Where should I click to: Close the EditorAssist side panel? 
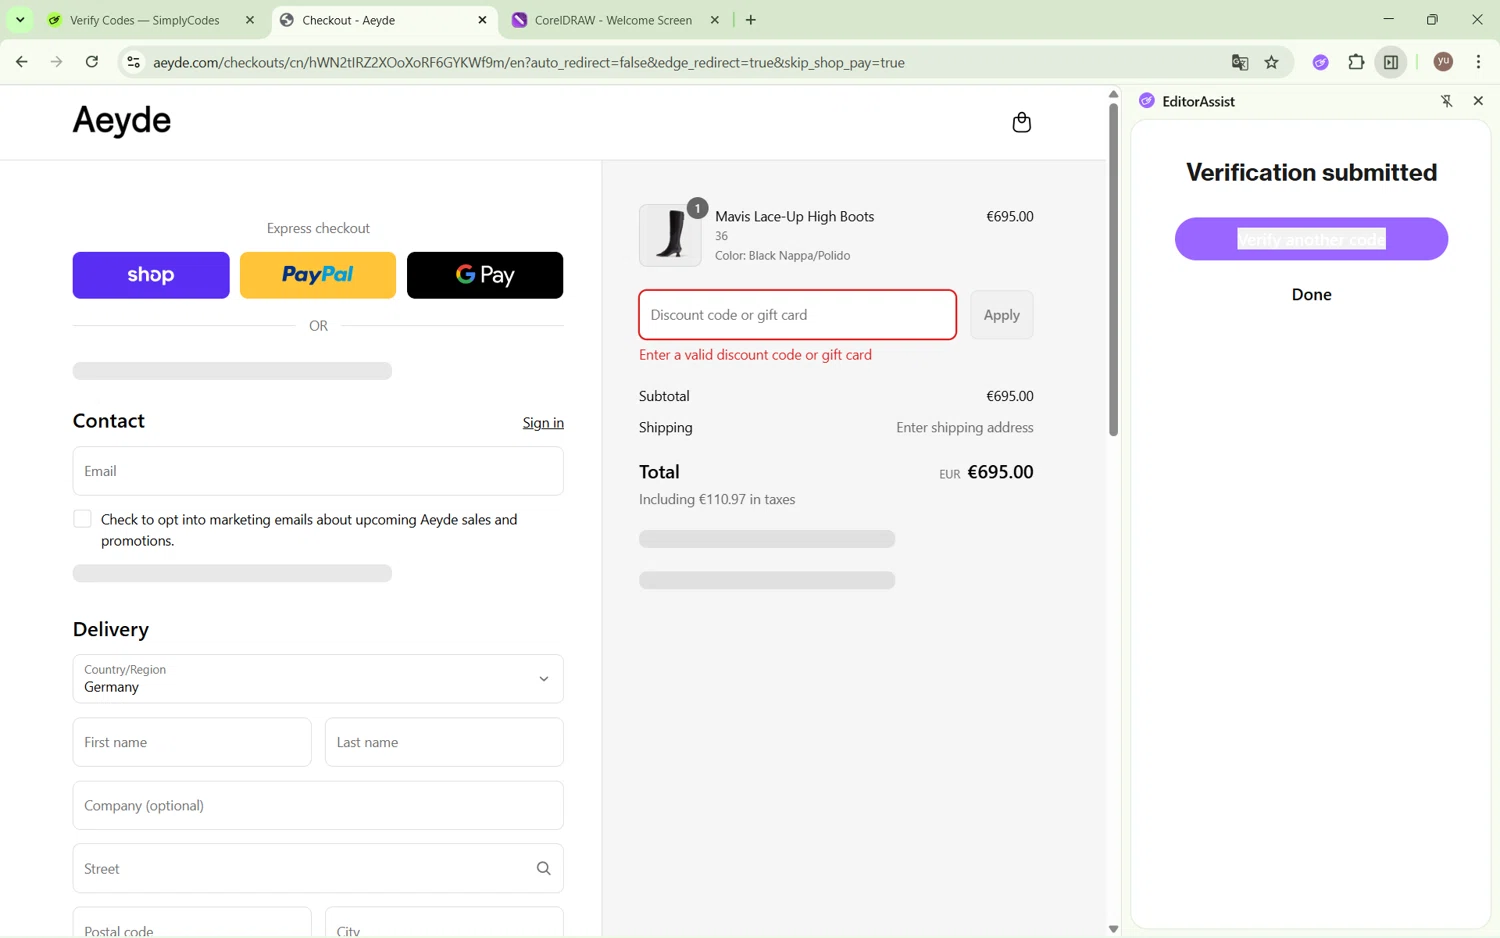tap(1478, 101)
